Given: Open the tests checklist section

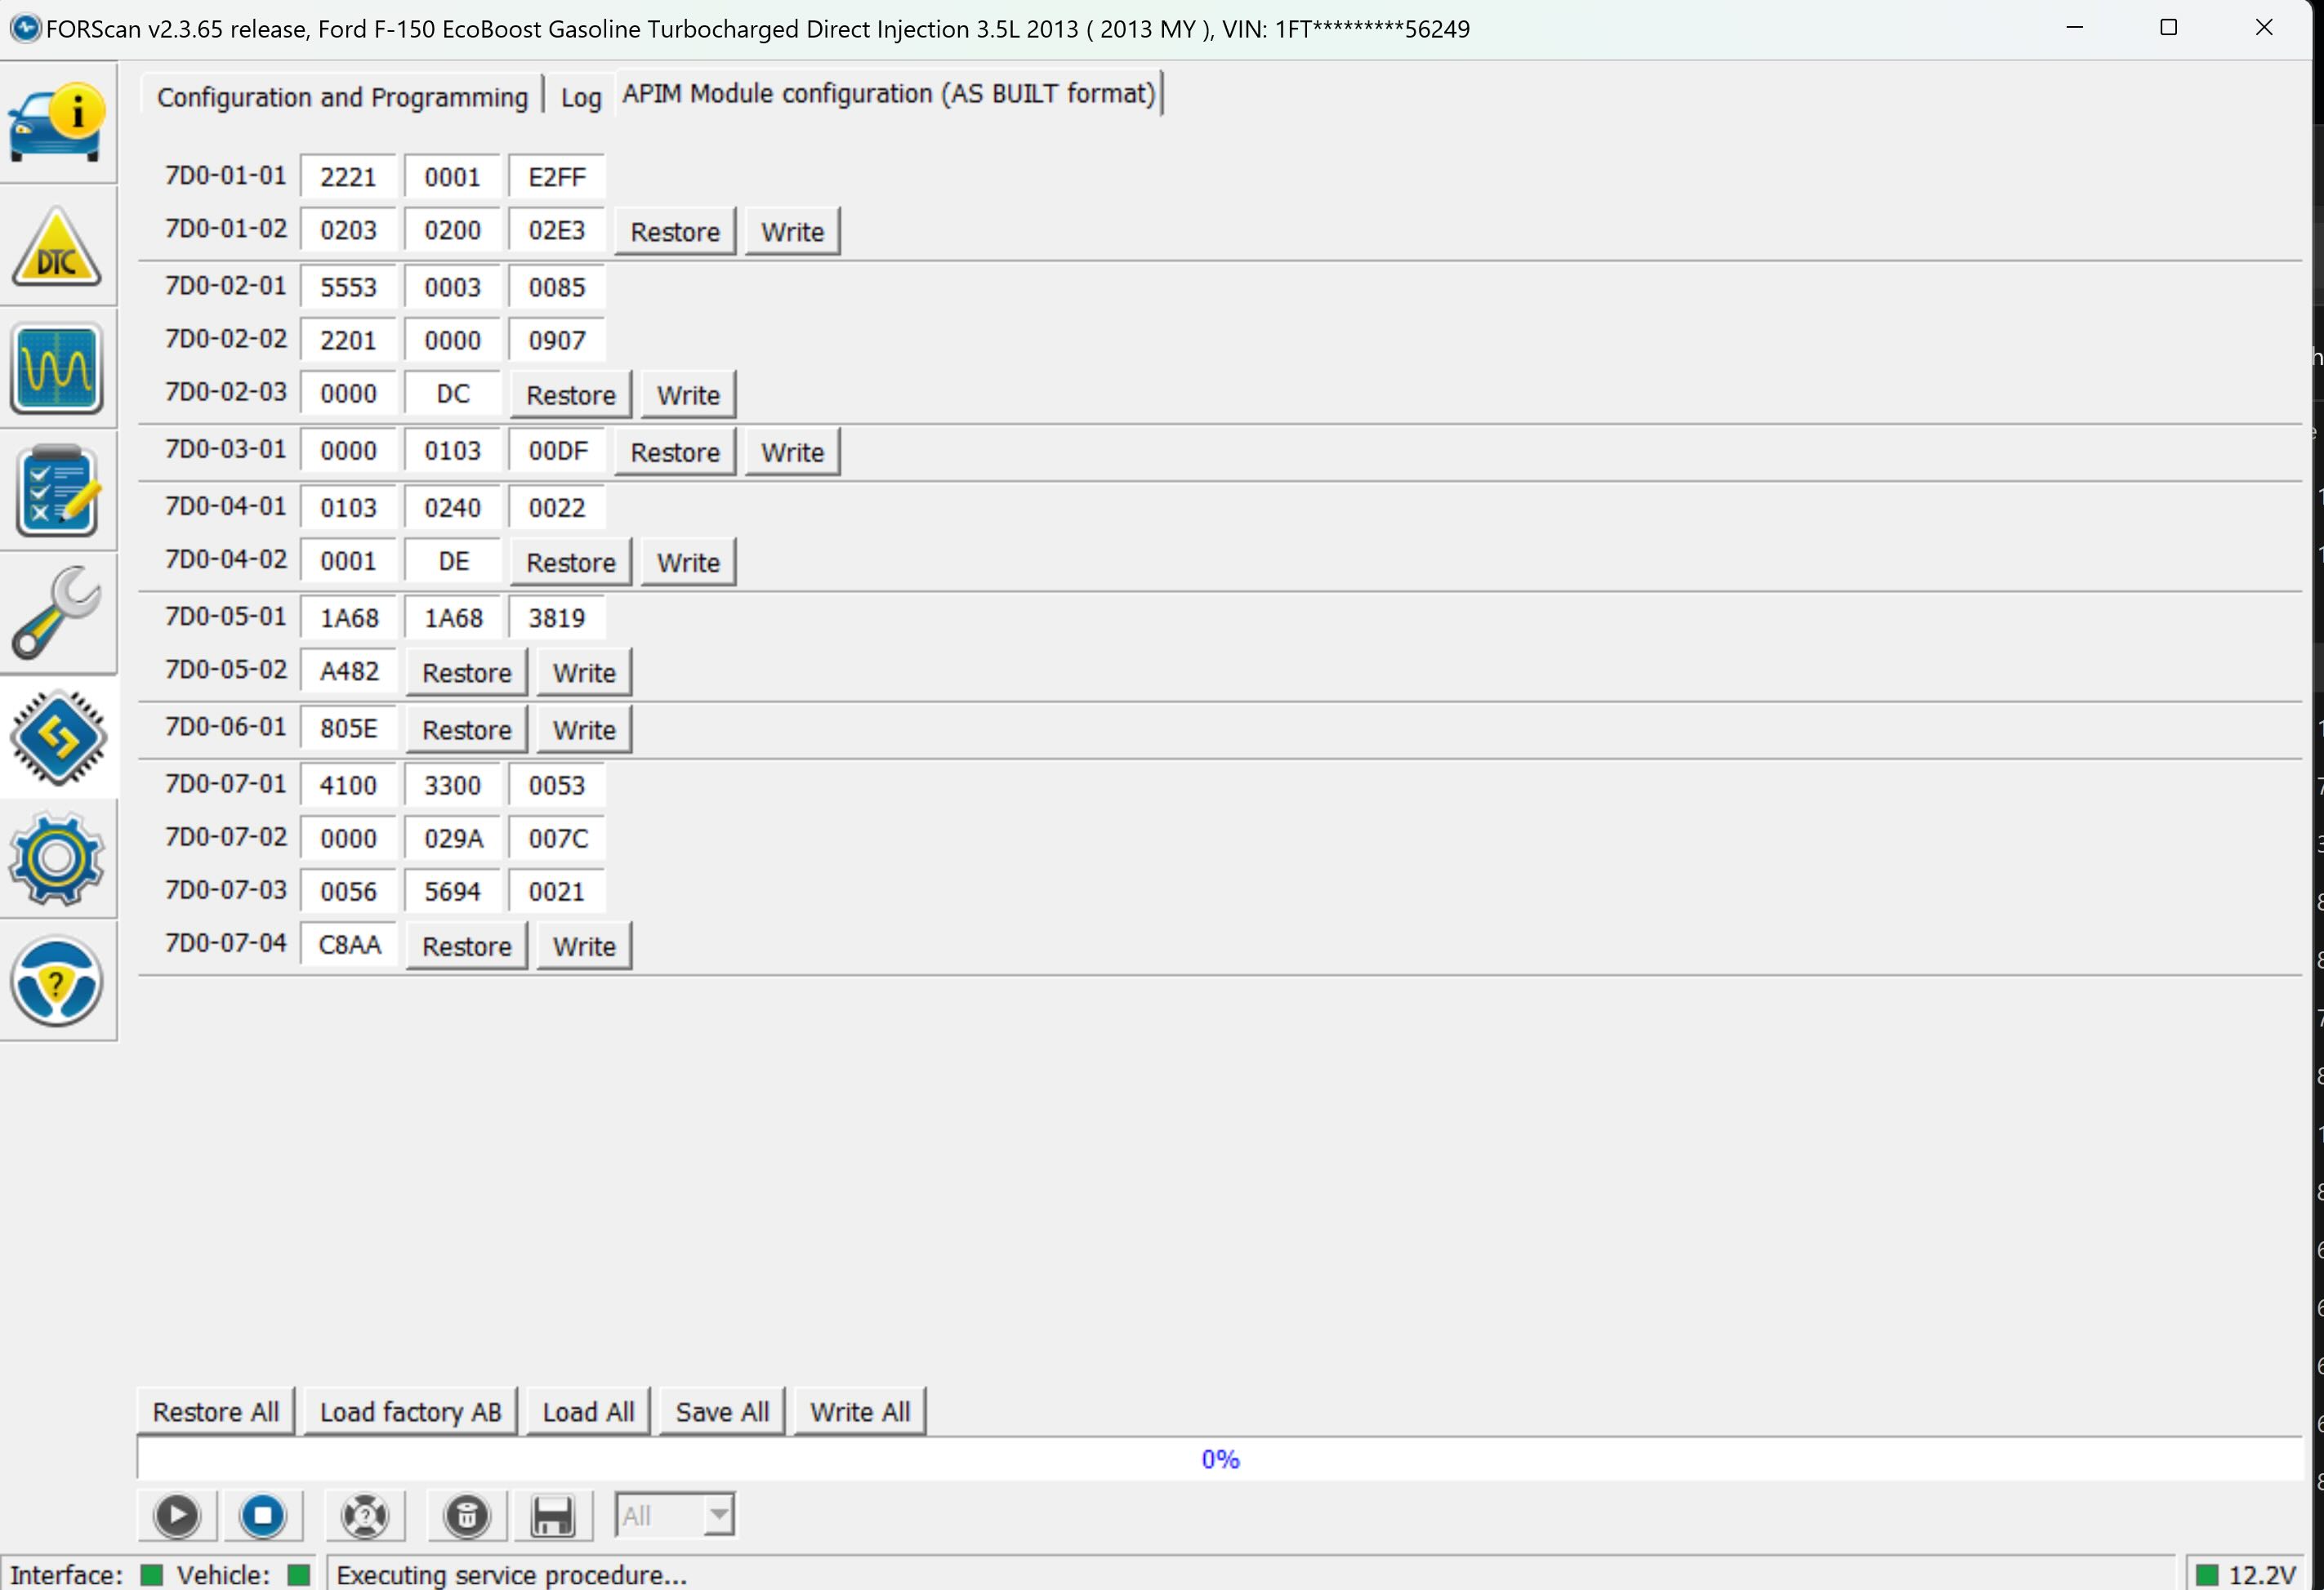Looking at the screenshot, I should [57, 491].
